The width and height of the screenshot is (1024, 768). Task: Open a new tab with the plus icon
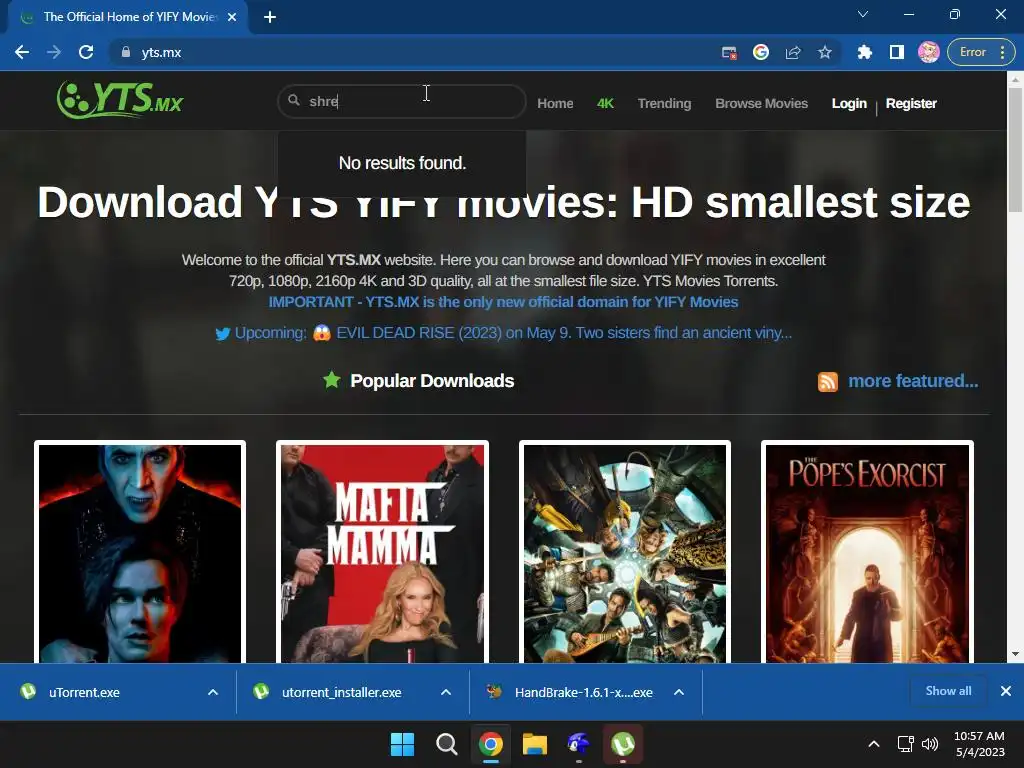pyautogui.click(x=270, y=17)
